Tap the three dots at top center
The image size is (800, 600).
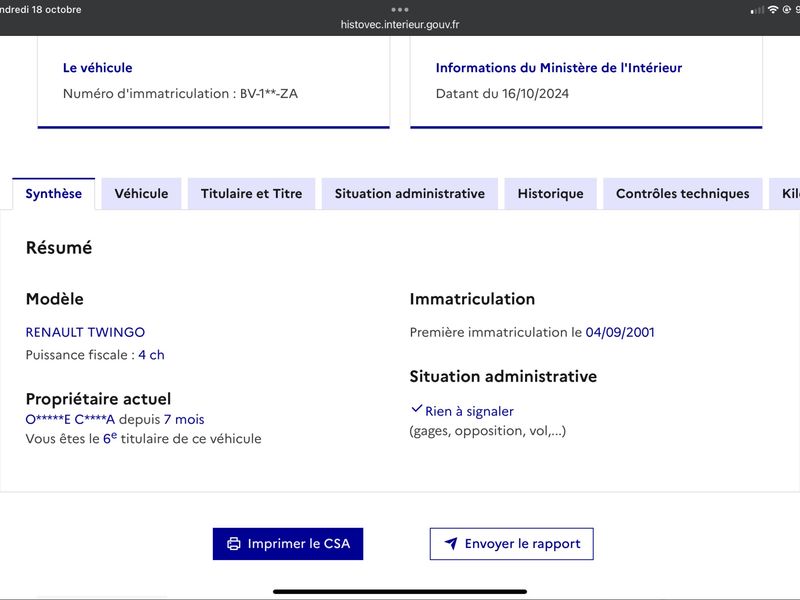400,10
